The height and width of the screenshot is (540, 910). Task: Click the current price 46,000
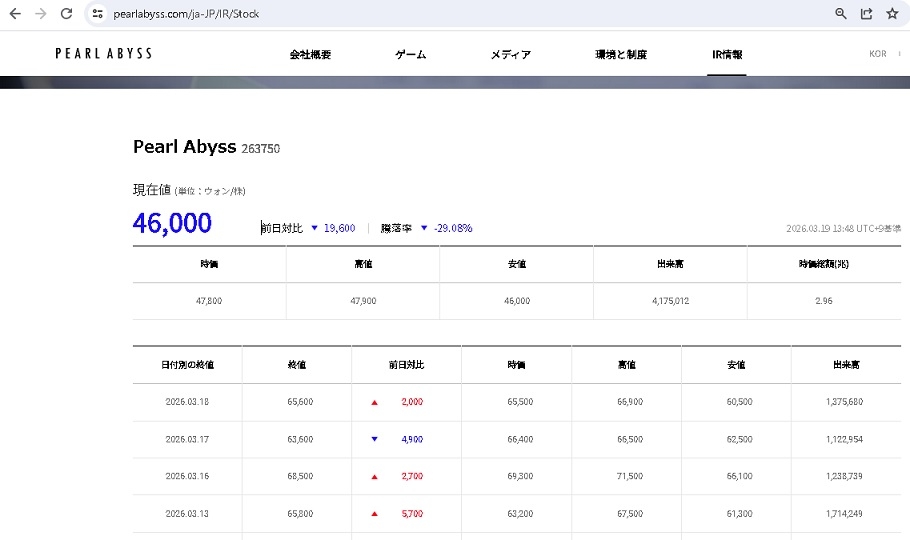[x=172, y=223]
